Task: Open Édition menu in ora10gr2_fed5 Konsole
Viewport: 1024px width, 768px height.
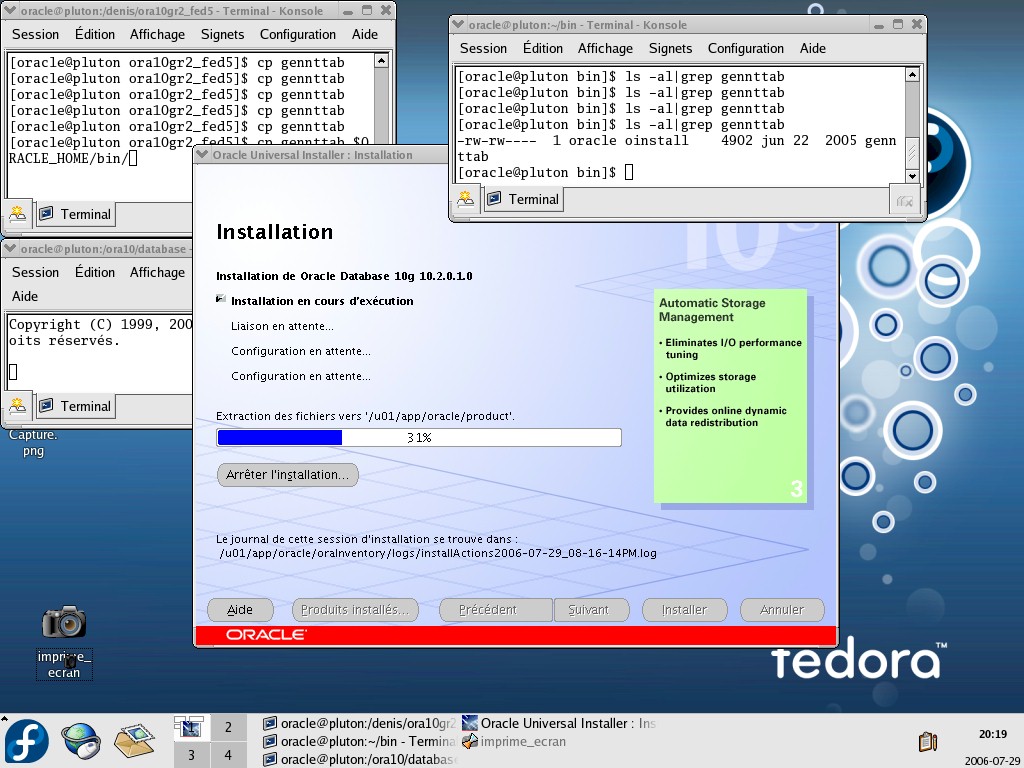Action: click(x=95, y=34)
